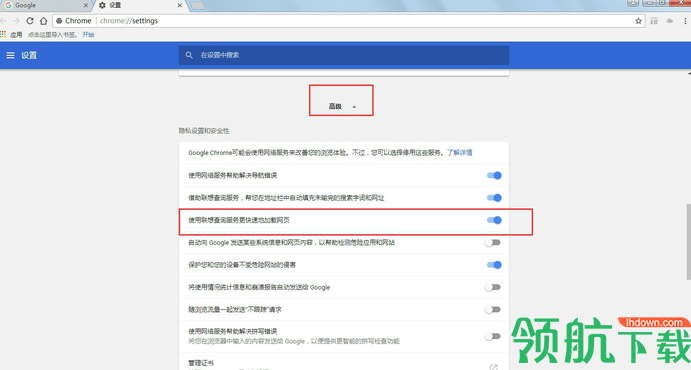The image size is (691, 370).
Task: Toggle 保护您和您的设备不受危险网站的侵害 switch
Action: click(x=494, y=265)
